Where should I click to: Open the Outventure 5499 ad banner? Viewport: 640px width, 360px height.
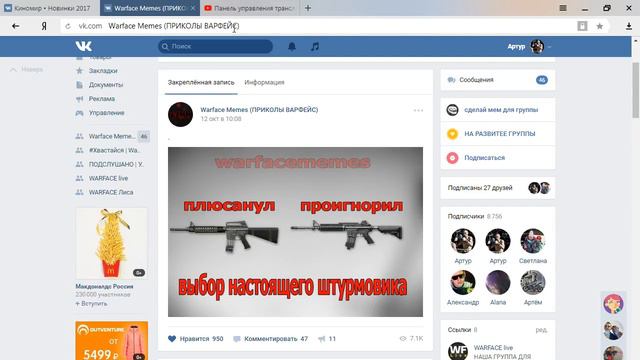pyautogui.click(x=111, y=340)
